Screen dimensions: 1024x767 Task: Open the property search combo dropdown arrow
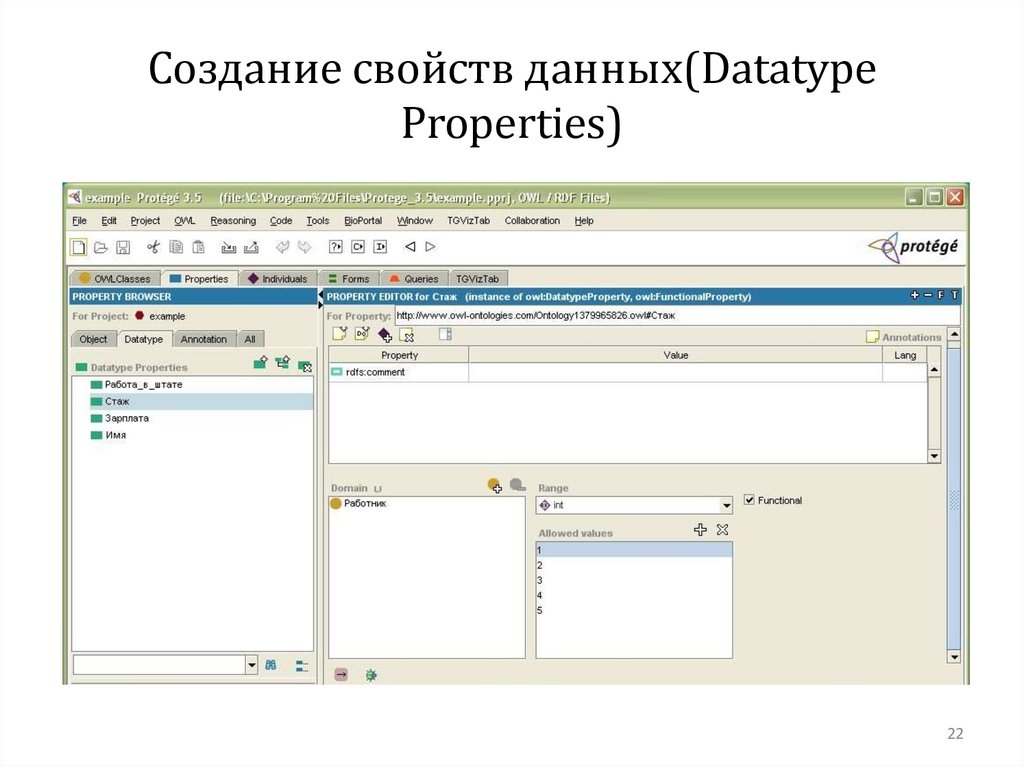coord(252,665)
